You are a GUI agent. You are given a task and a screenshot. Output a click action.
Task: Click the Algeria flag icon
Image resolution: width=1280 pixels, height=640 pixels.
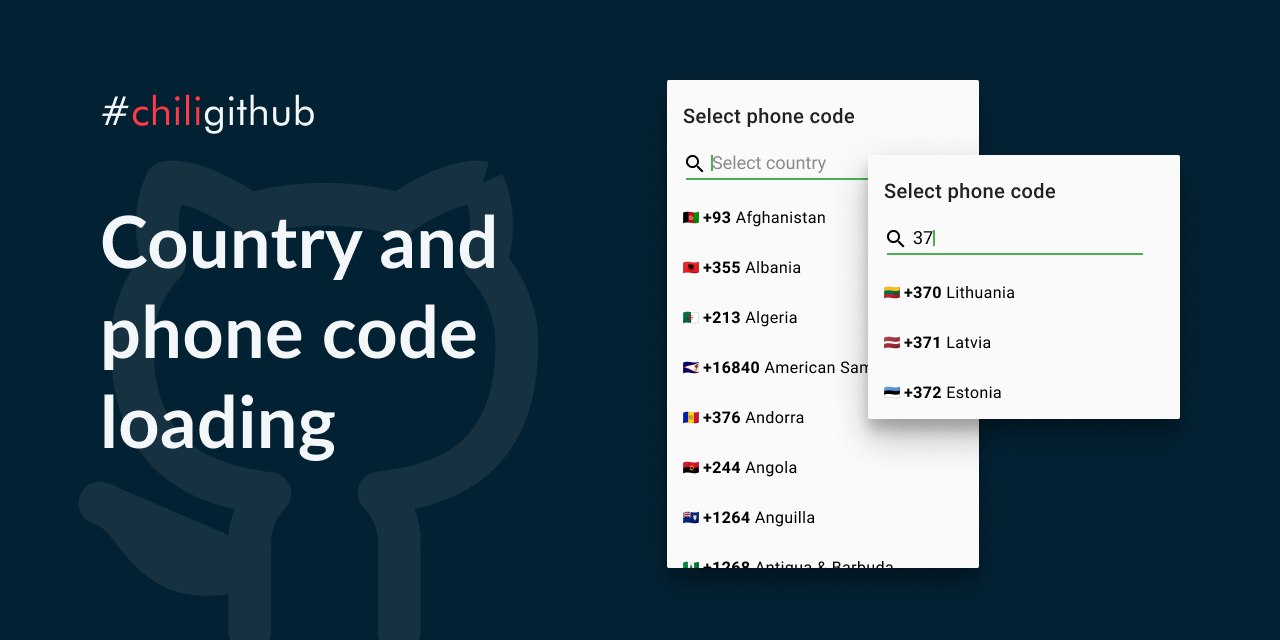coord(689,317)
